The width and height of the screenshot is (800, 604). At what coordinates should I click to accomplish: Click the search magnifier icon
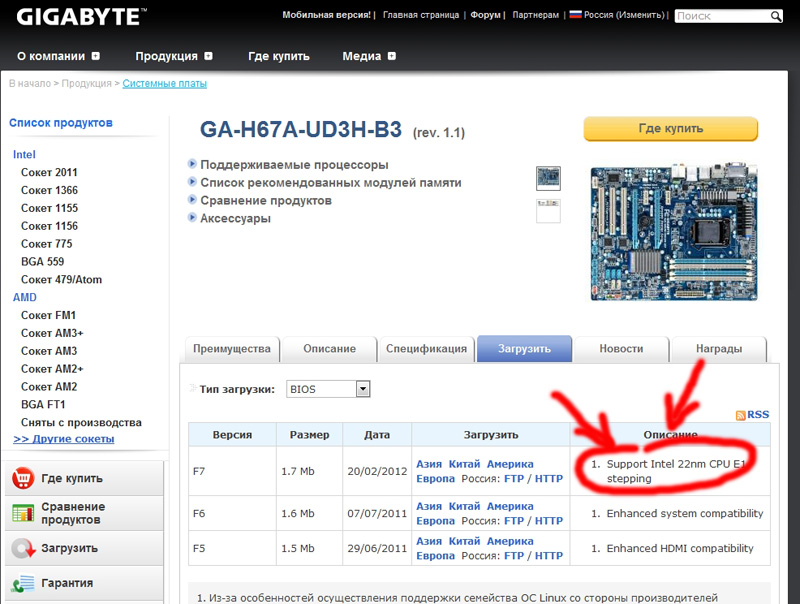tap(776, 16)
